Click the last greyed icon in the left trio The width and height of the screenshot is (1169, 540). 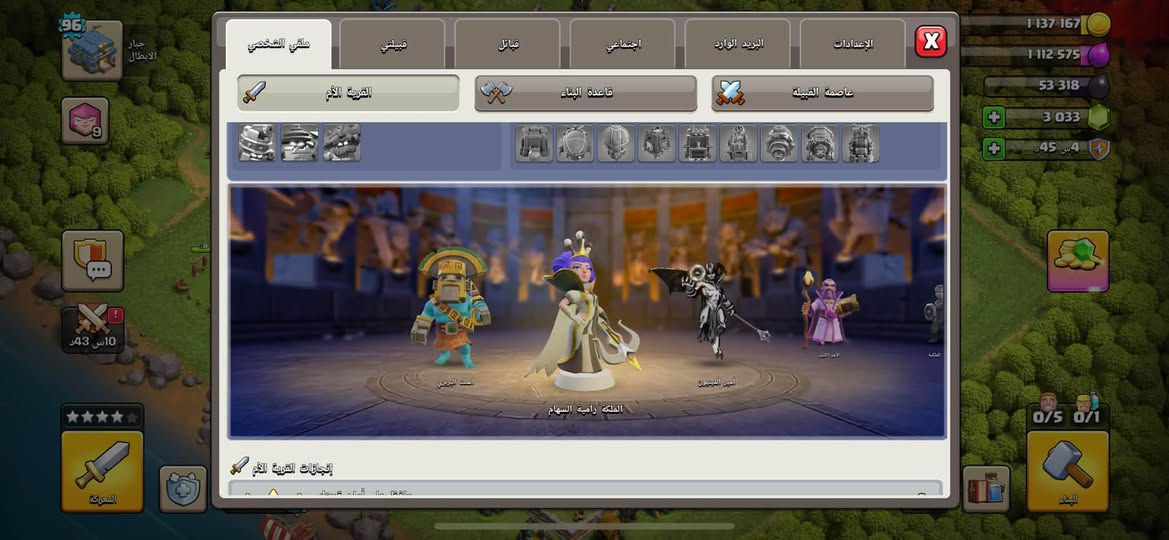click(x=341, y=143)
